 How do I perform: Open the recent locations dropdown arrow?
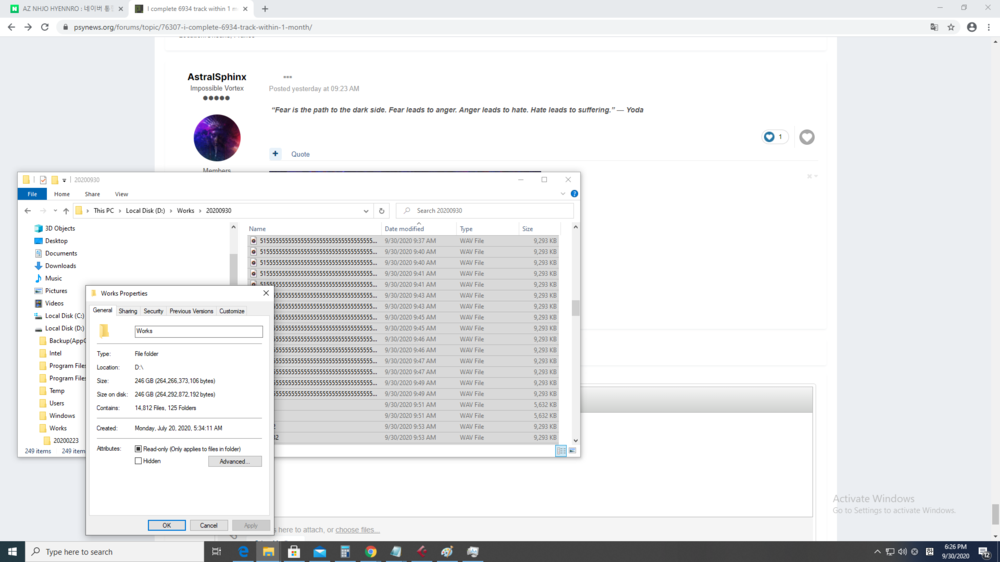coord(55,211)
